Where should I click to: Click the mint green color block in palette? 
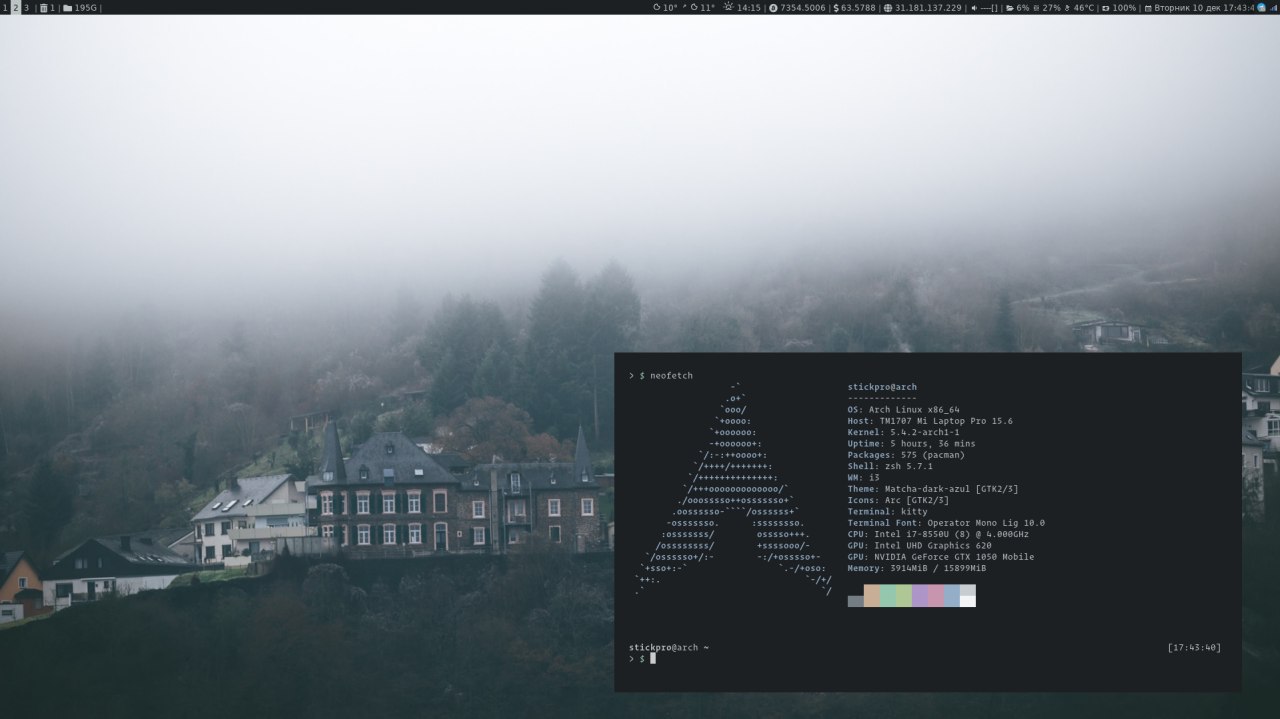click(888, 596)
